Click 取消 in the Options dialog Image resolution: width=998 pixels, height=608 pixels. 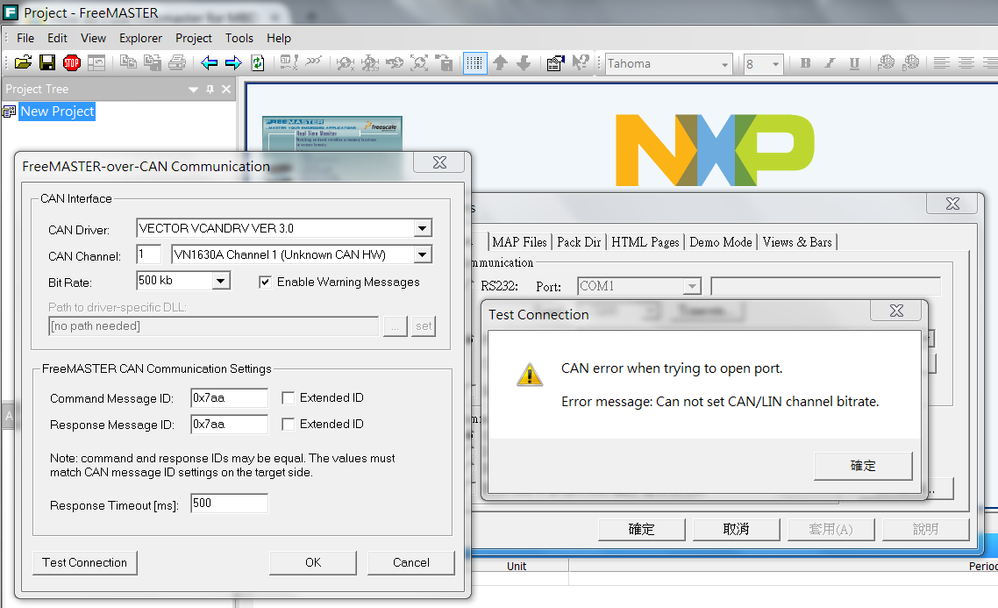736,529
